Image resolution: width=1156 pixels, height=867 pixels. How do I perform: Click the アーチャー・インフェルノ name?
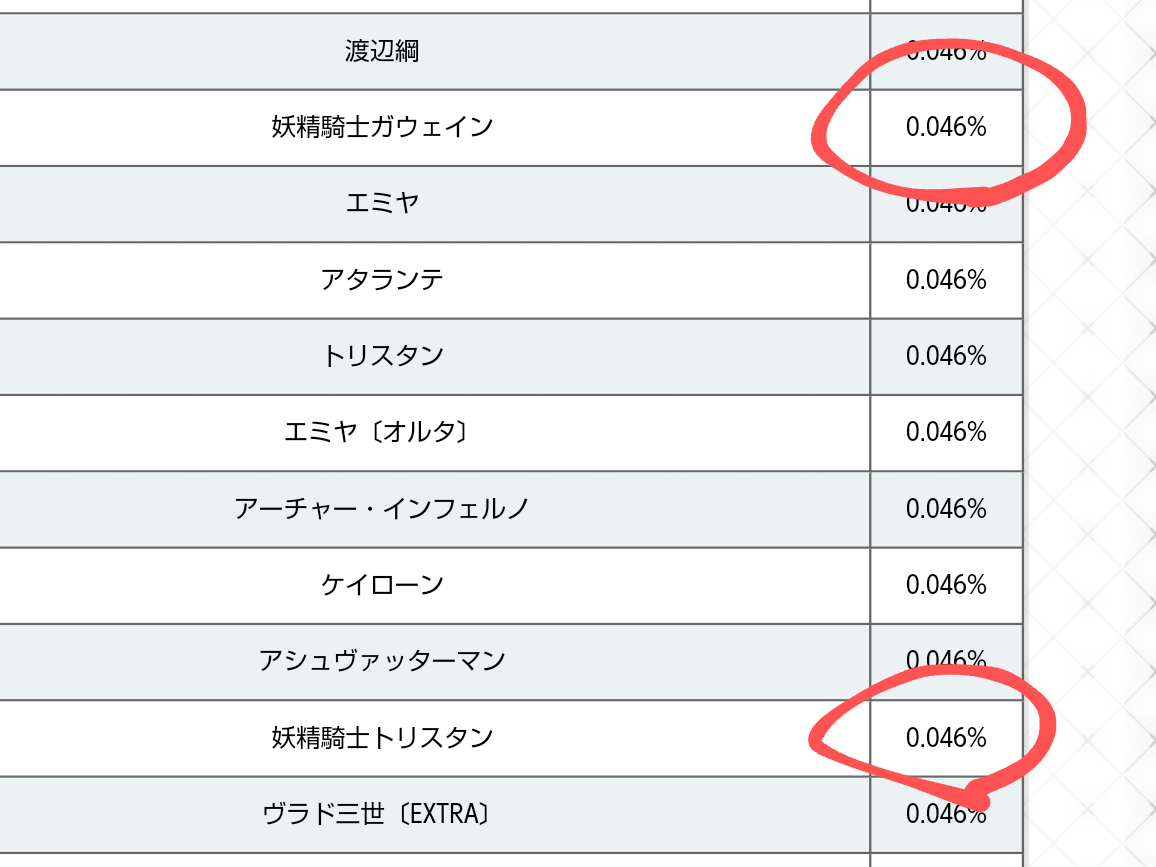point(382,508)
